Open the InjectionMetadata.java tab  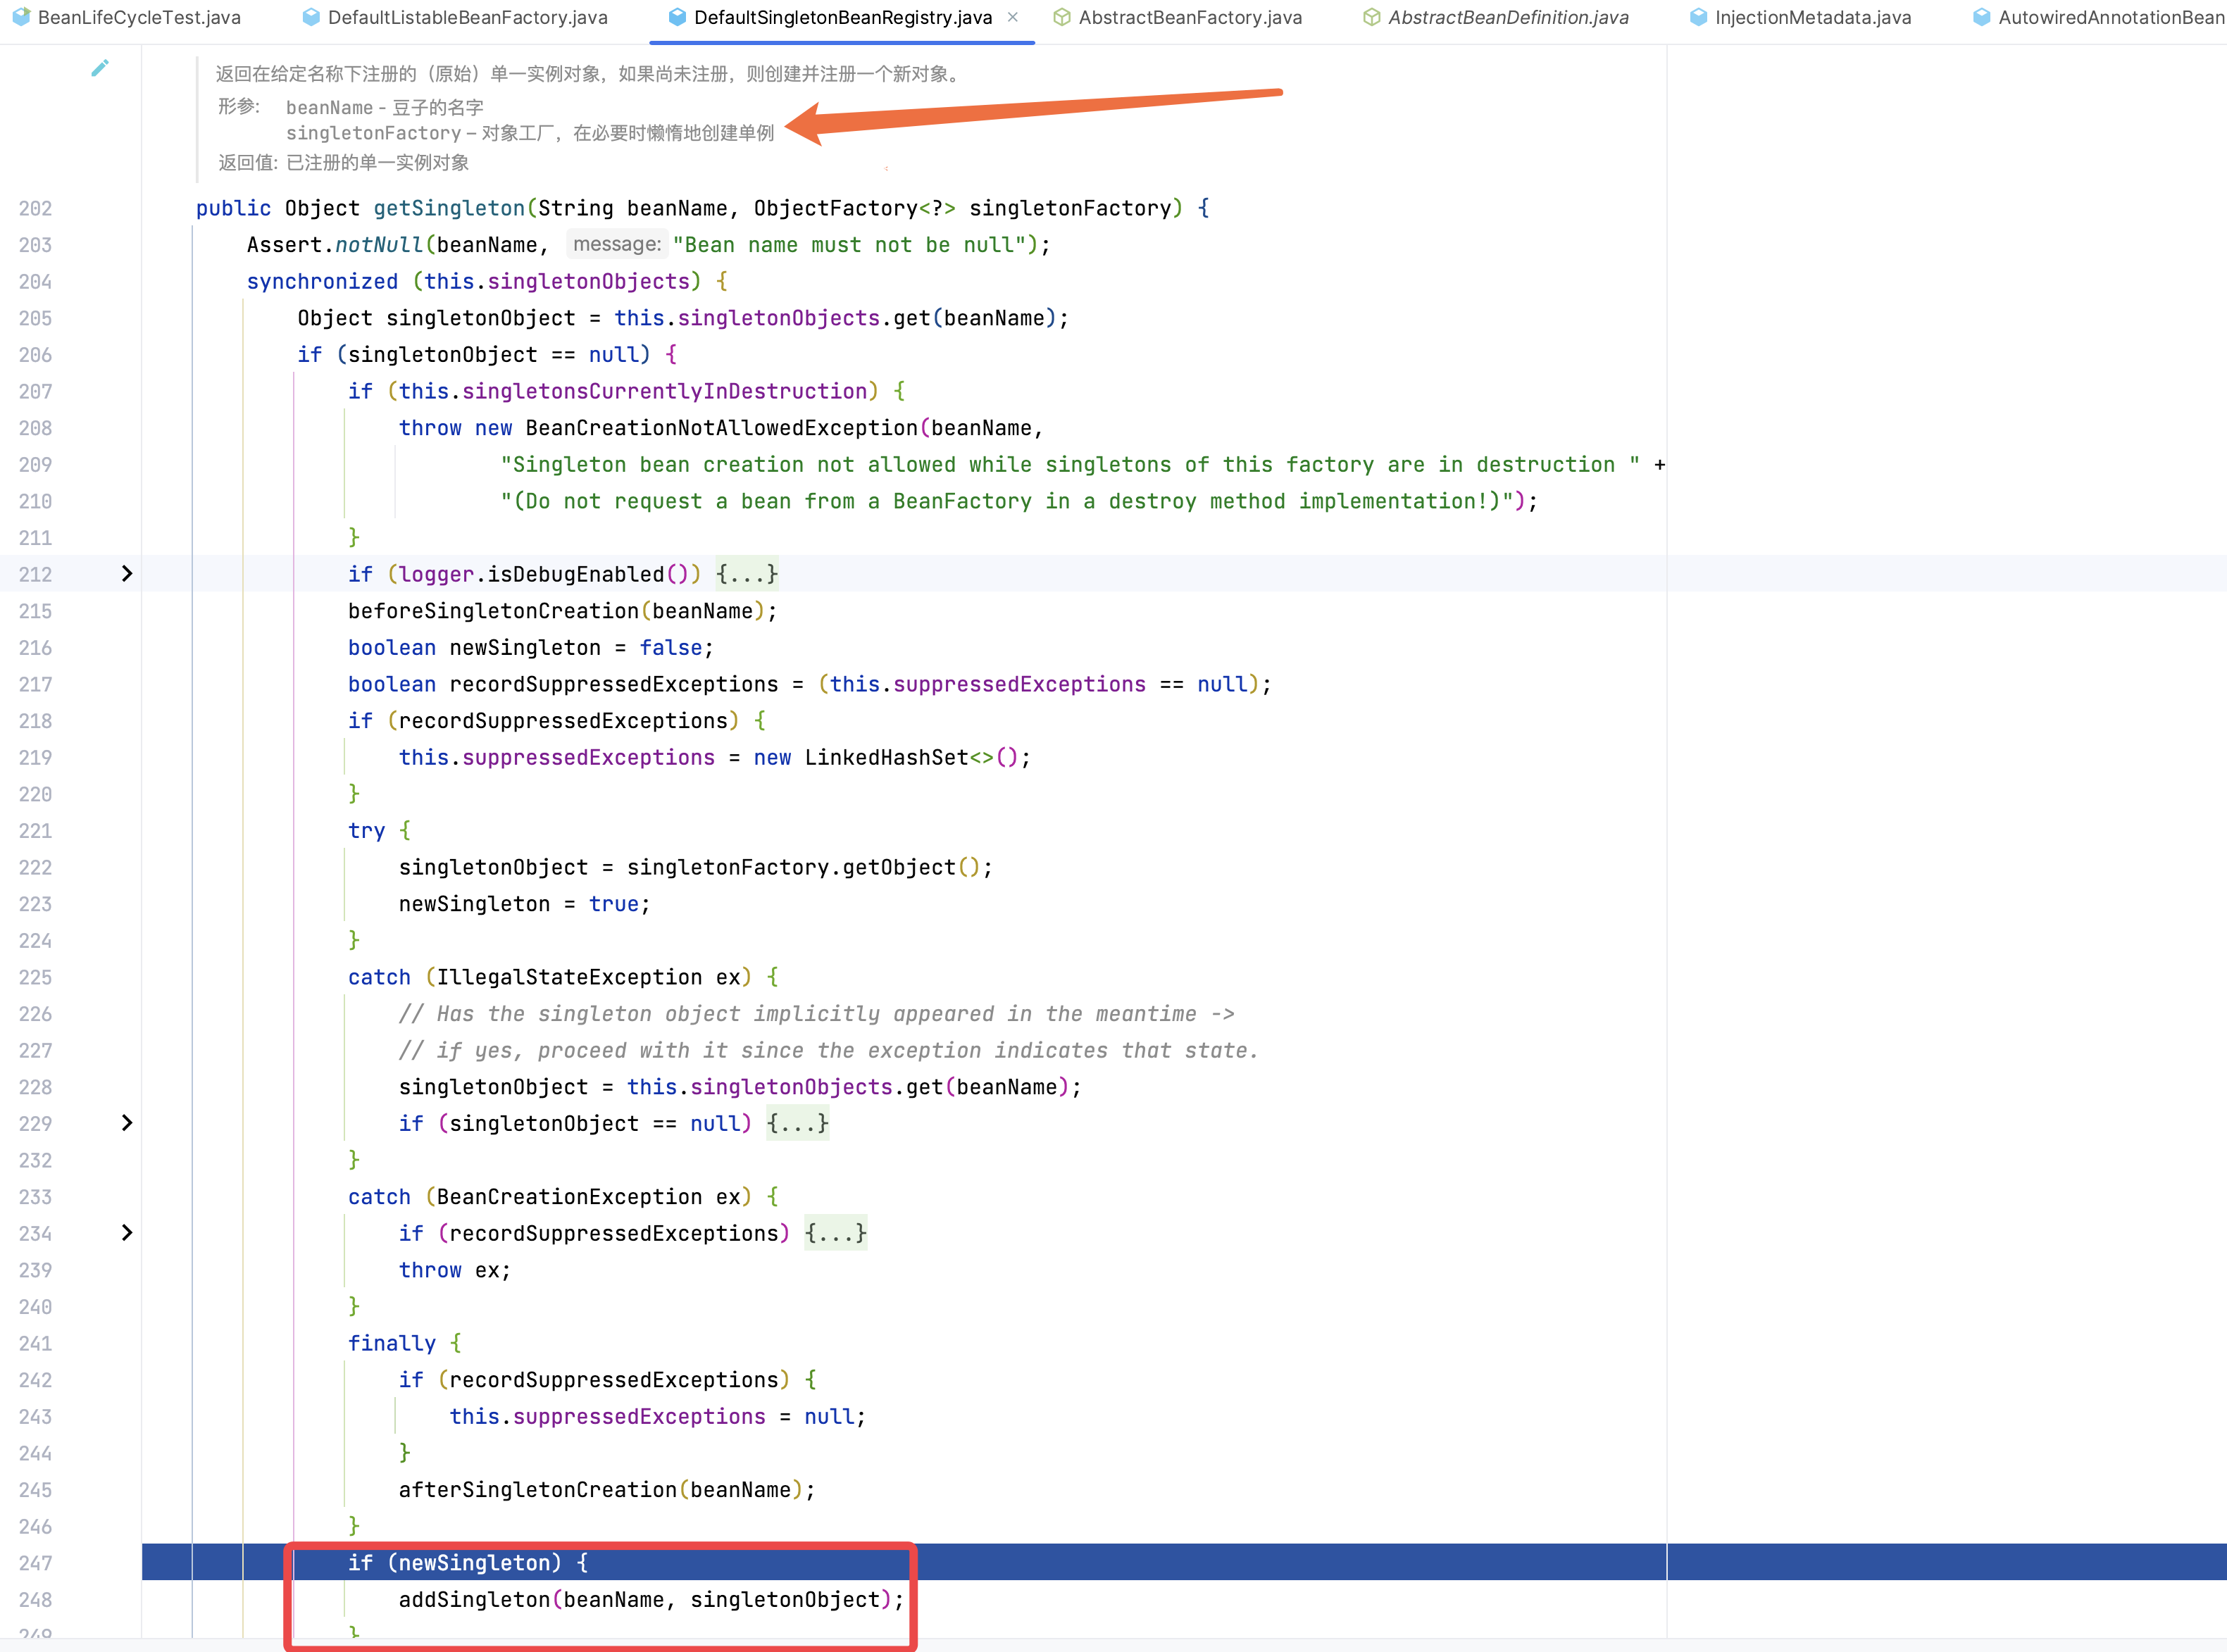(x=1812, y=17)
